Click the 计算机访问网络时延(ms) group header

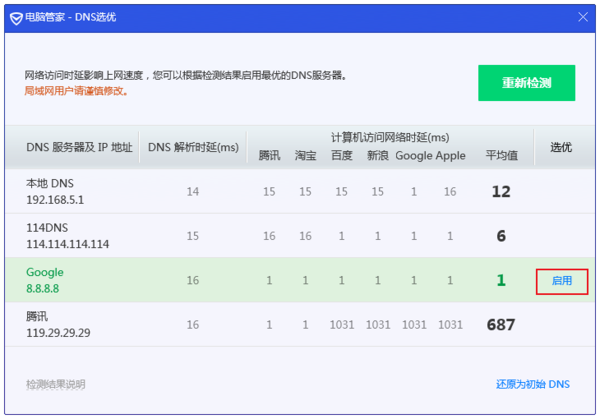click(x=390, y=137)
